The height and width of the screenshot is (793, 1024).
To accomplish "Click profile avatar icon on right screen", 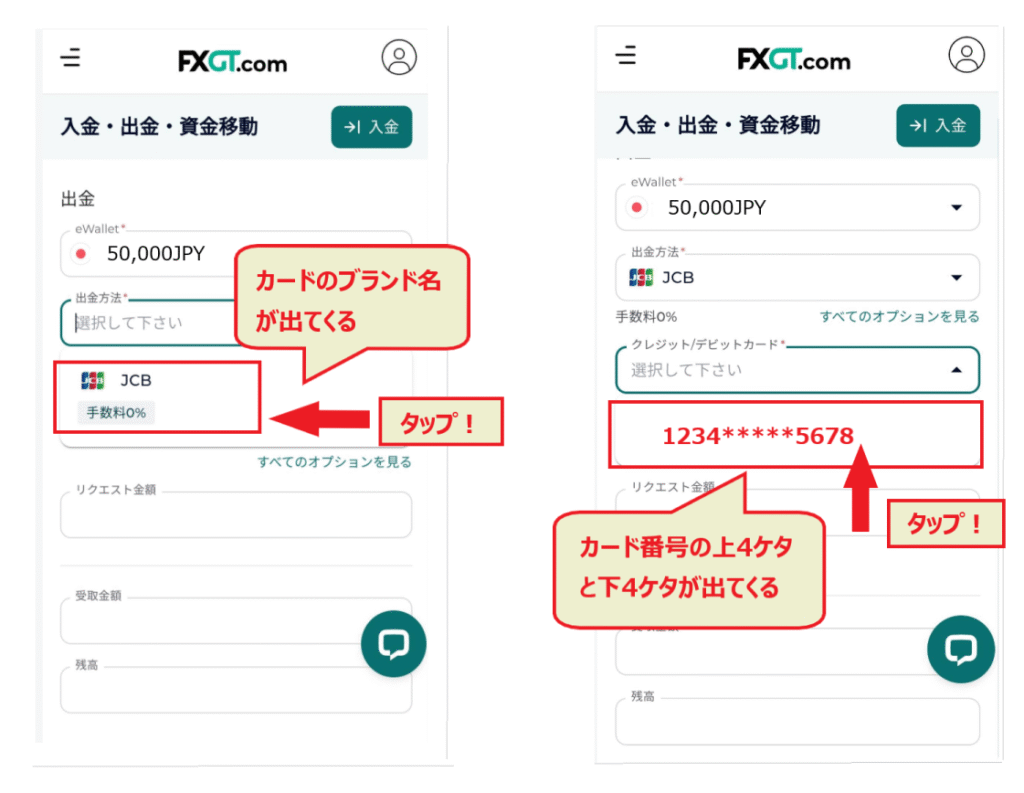I will [x=967, y=54].
